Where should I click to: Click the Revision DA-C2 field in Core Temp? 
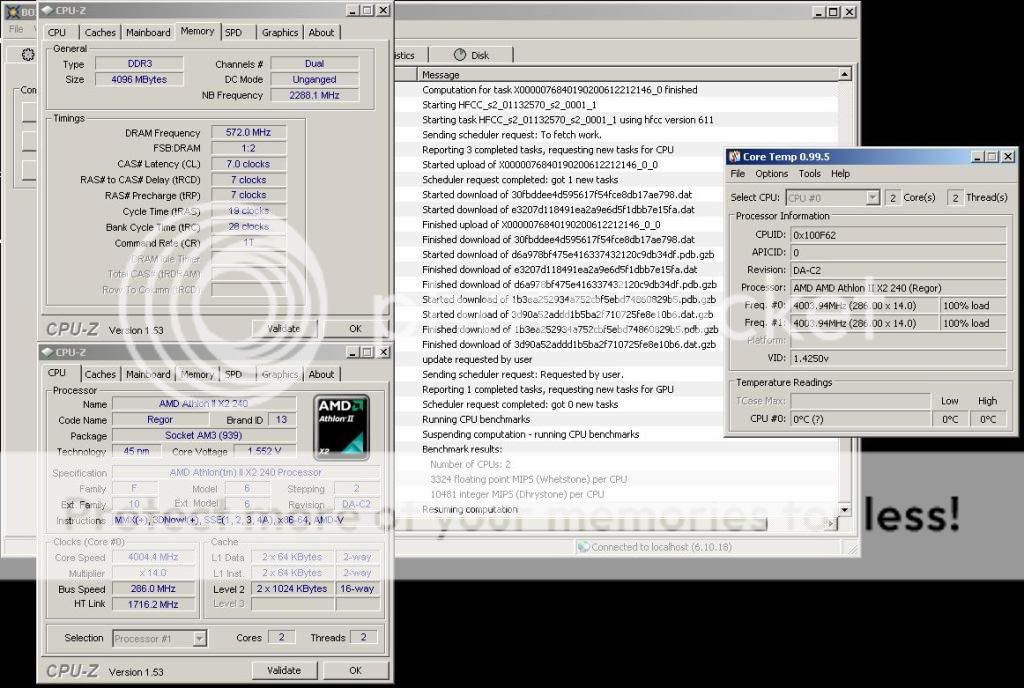[898, 270]
